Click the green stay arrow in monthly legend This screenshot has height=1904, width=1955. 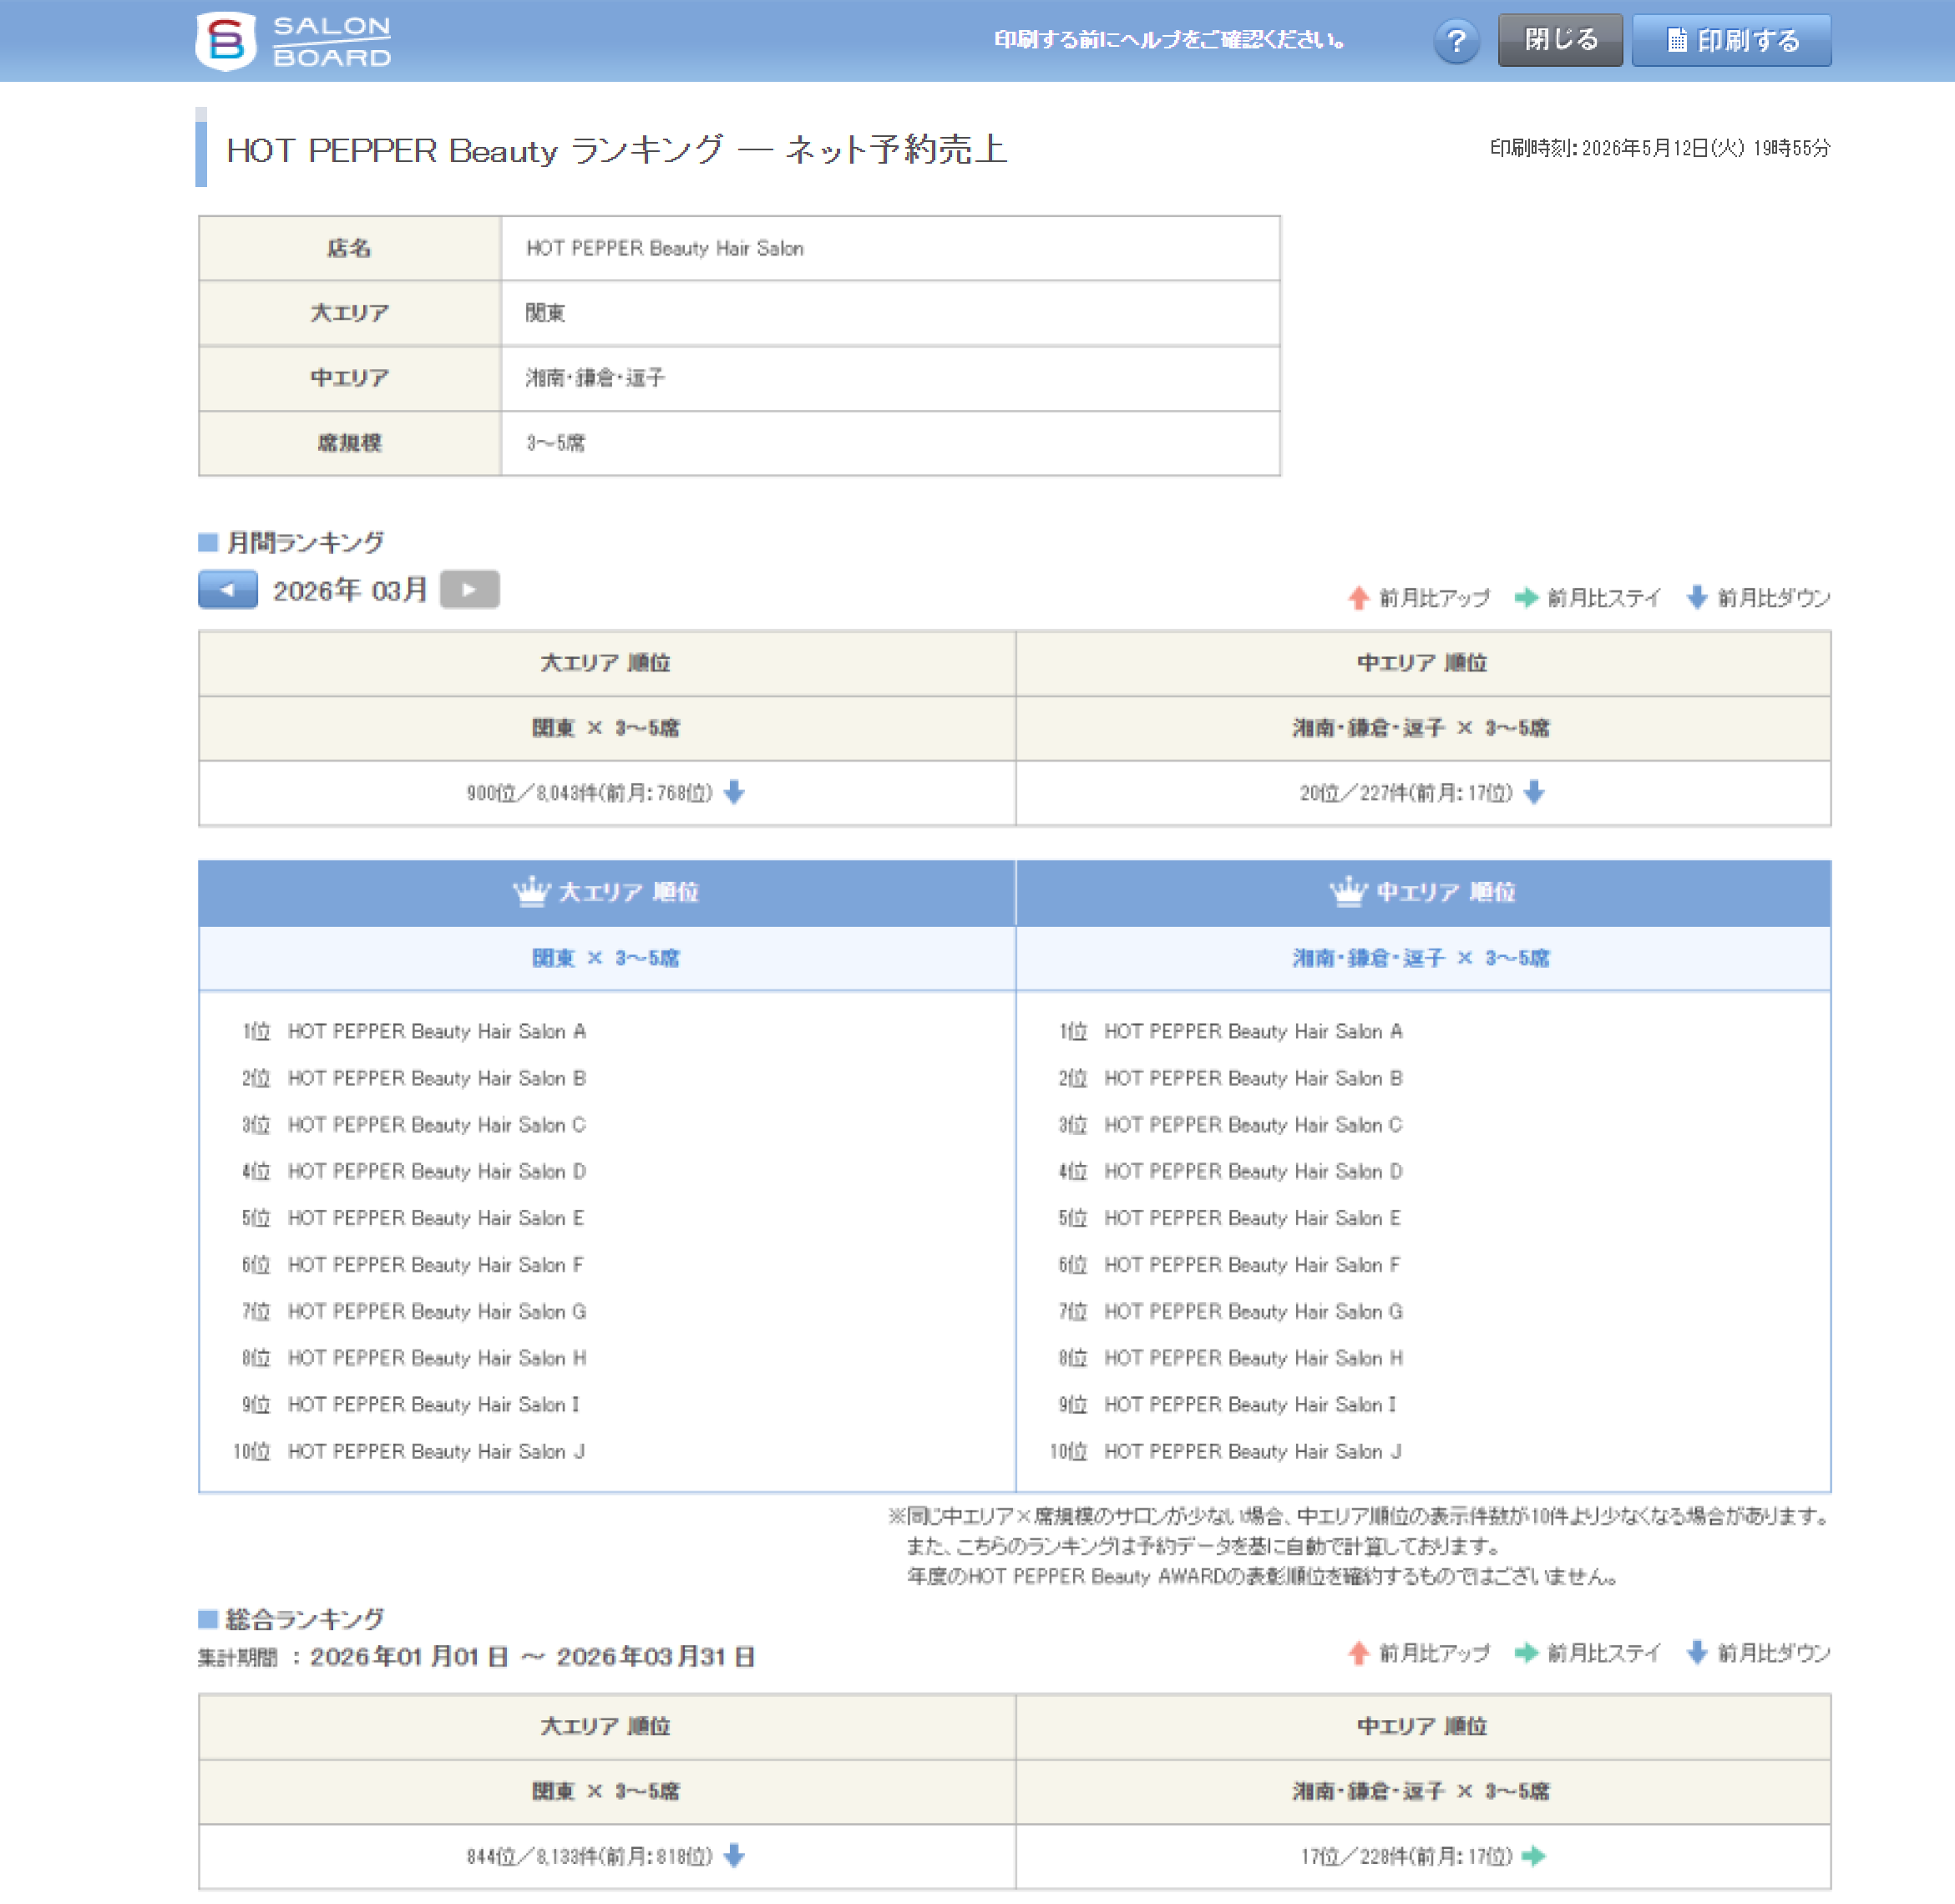(1526, 598)
